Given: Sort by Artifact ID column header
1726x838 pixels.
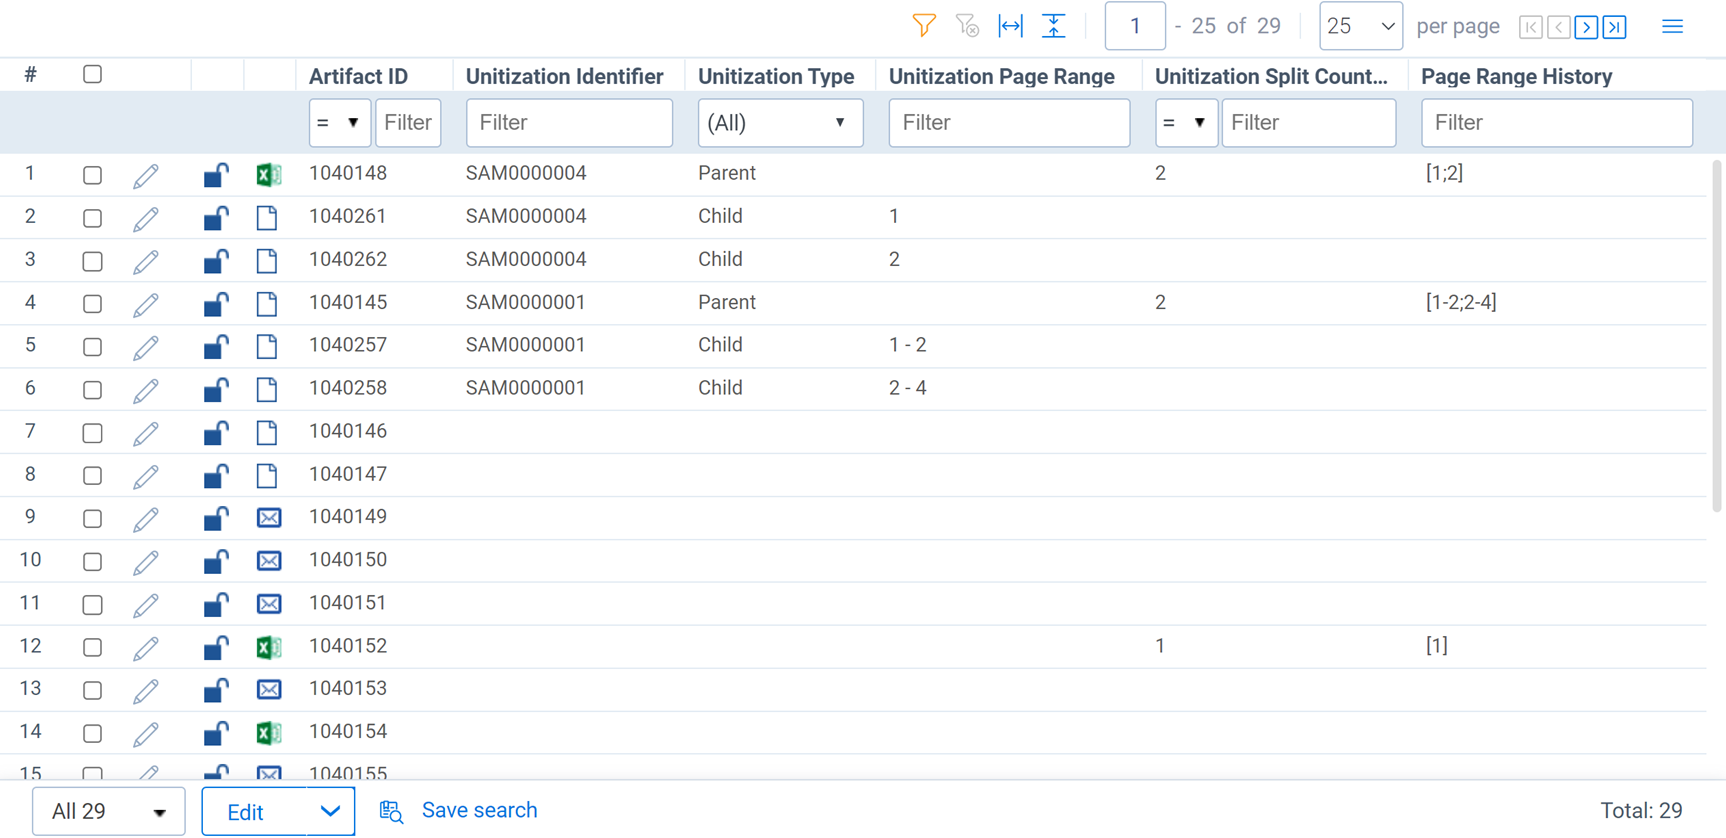Looking at the screenshot, I should (358, 77).
